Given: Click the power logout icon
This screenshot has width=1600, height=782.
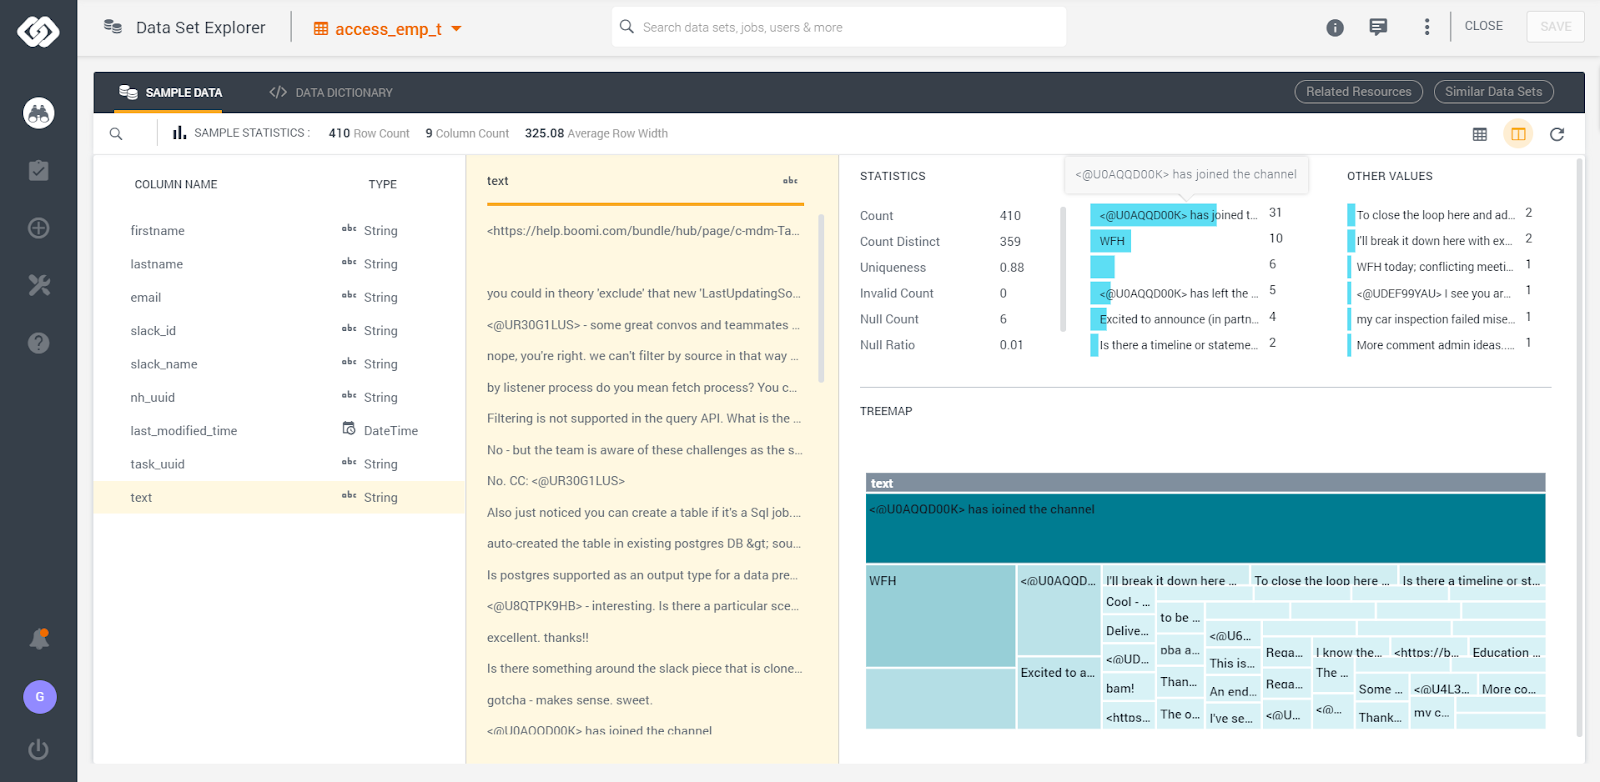Looking at the screenshot, I should point(38,749).
